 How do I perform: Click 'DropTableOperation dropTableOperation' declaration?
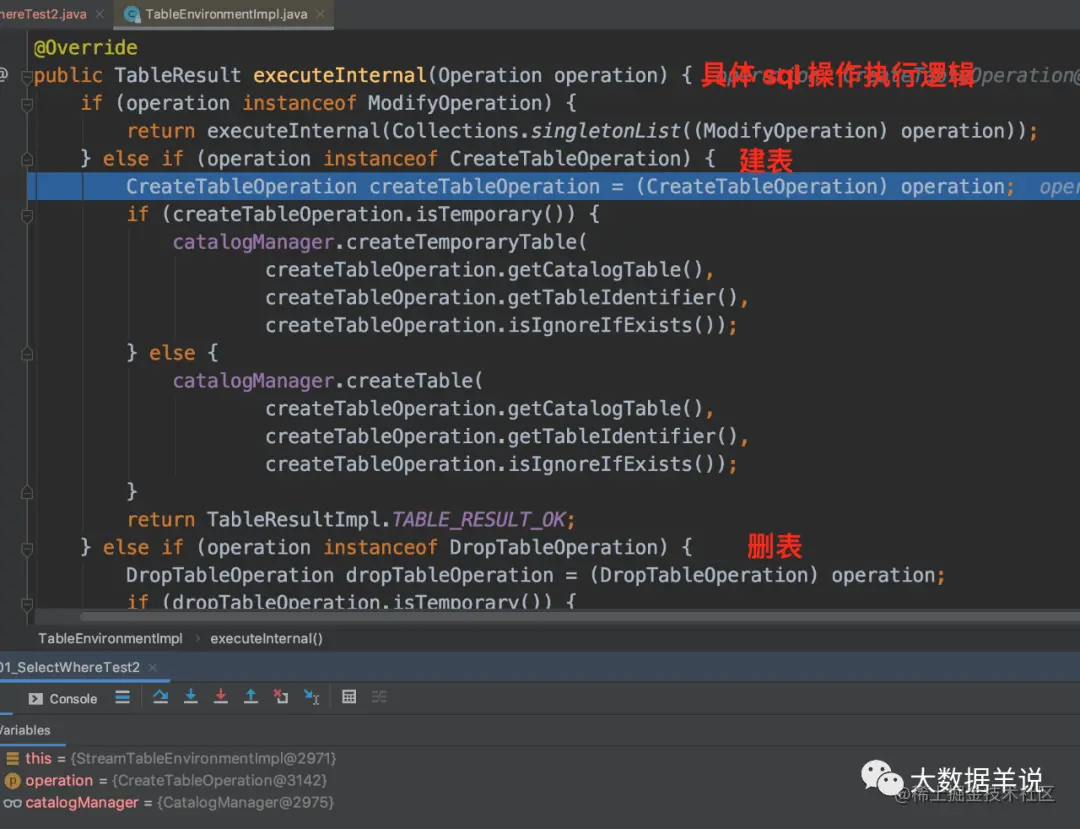[x=340, y=575]
